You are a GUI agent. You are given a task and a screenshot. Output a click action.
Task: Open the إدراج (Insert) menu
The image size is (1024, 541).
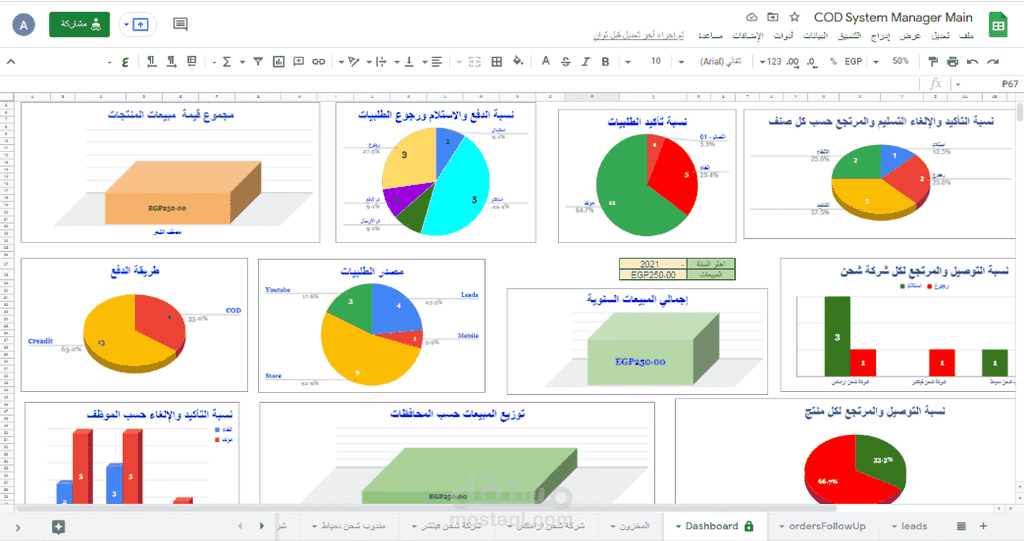880,35
